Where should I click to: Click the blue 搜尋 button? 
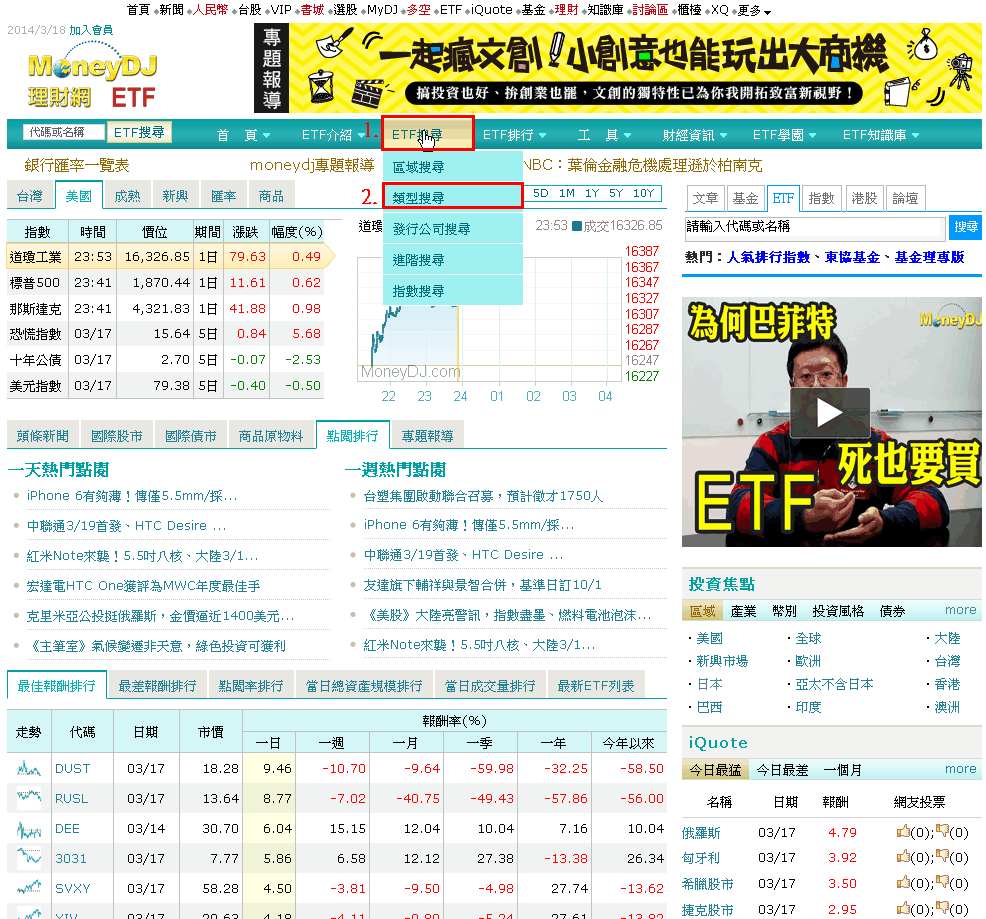coord(965,227)
